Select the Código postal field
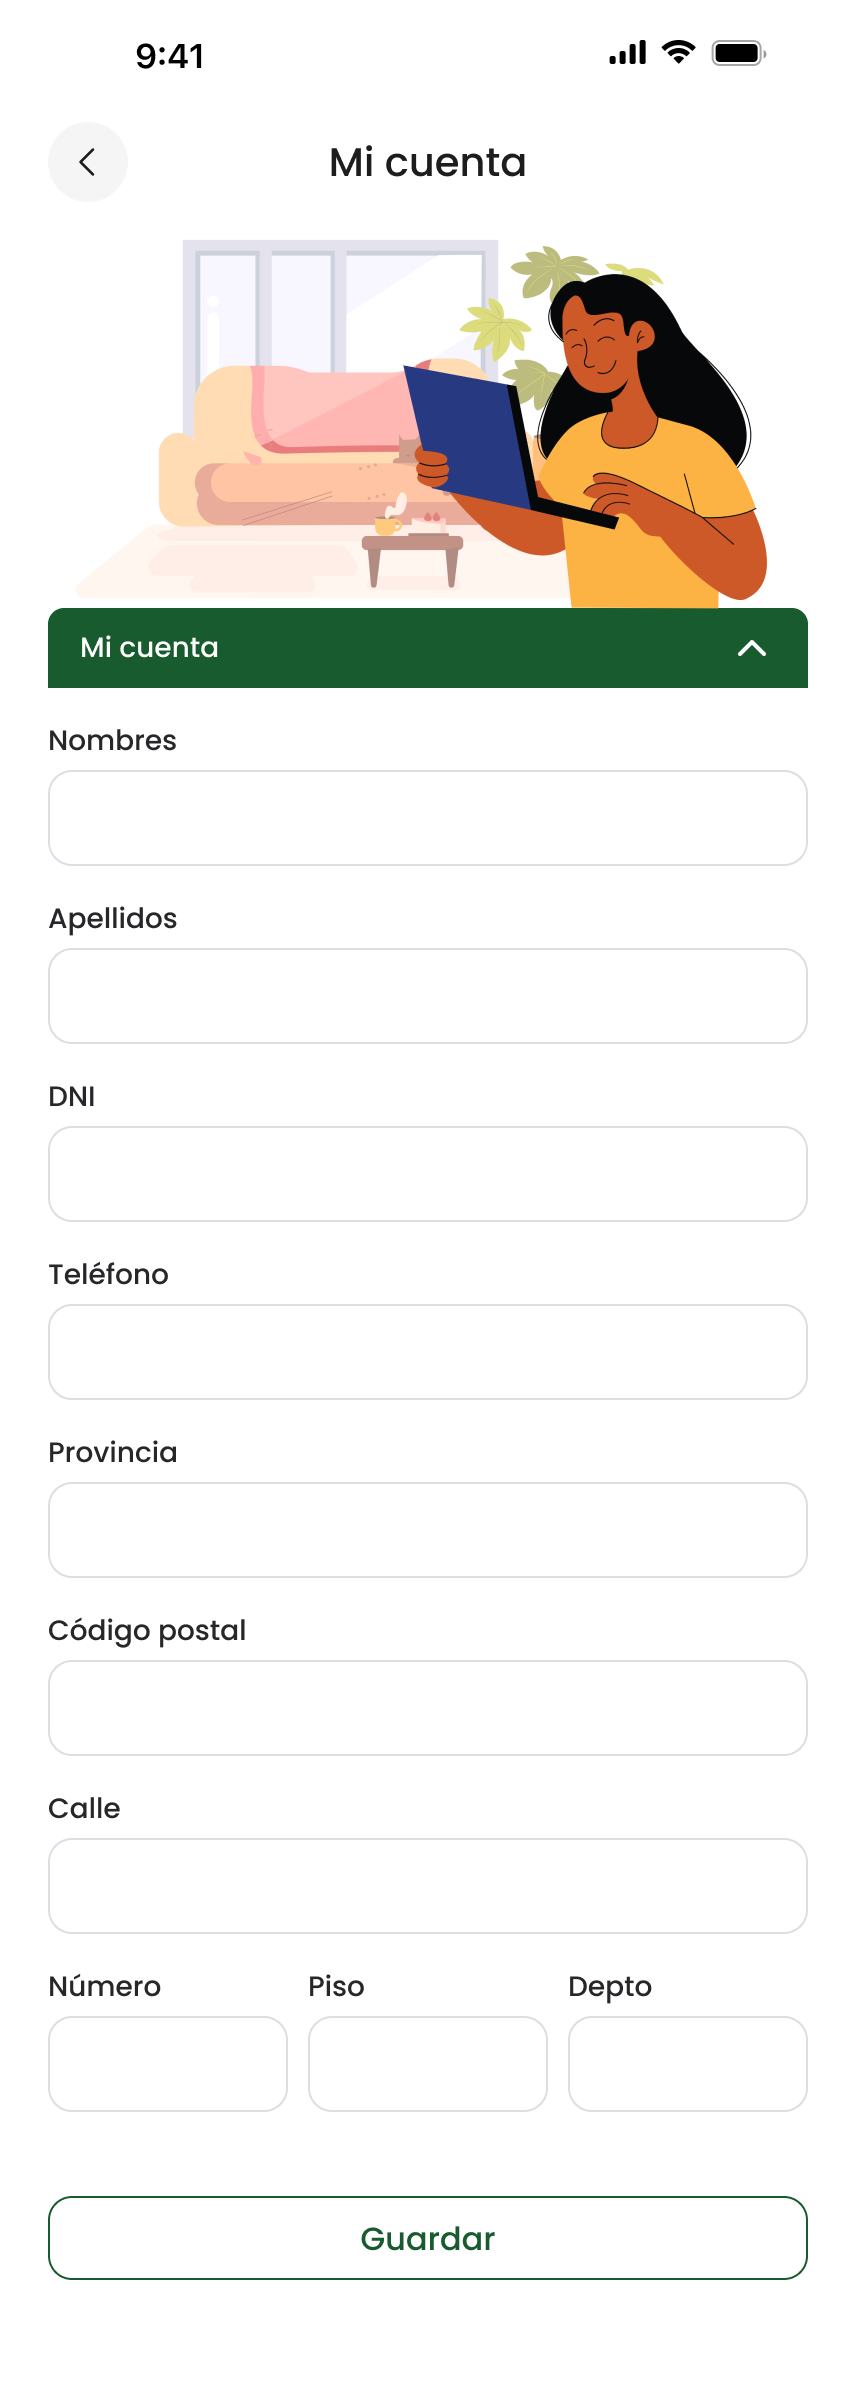 [x=428, y=1708]
